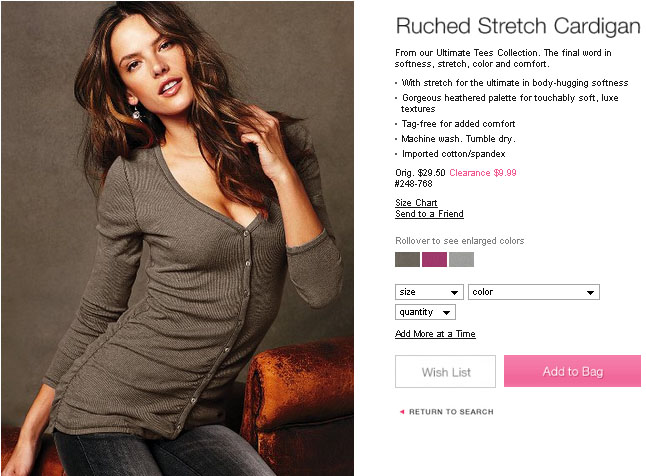Click the cardigan product photo
This screenshot has width=646, height=476.
pyautogui.click(x=177, y=238)
